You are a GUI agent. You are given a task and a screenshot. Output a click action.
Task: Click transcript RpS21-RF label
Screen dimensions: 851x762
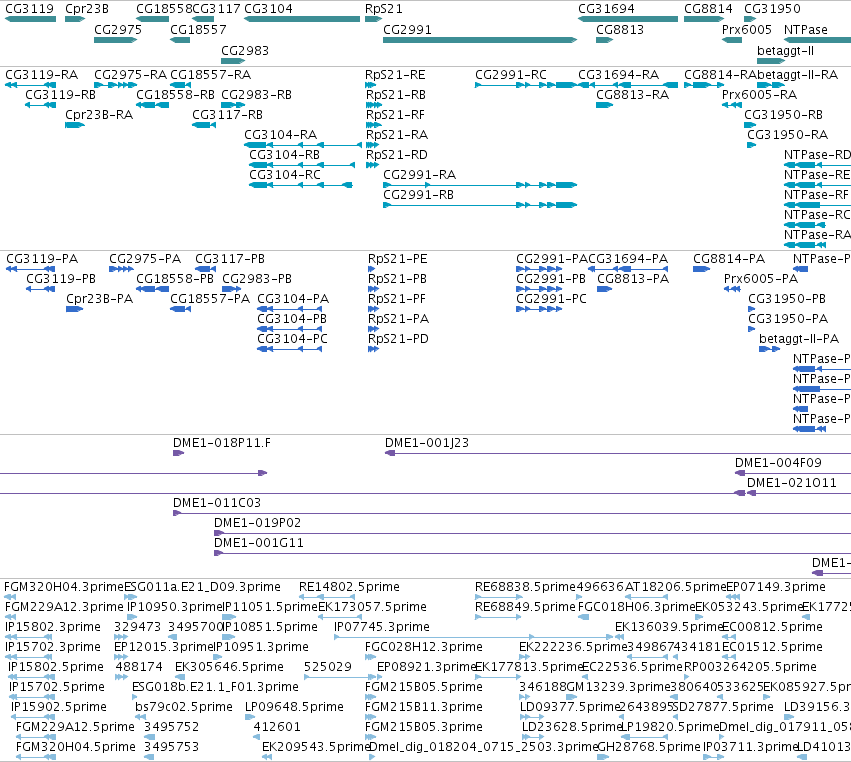(x=395, y=115)
